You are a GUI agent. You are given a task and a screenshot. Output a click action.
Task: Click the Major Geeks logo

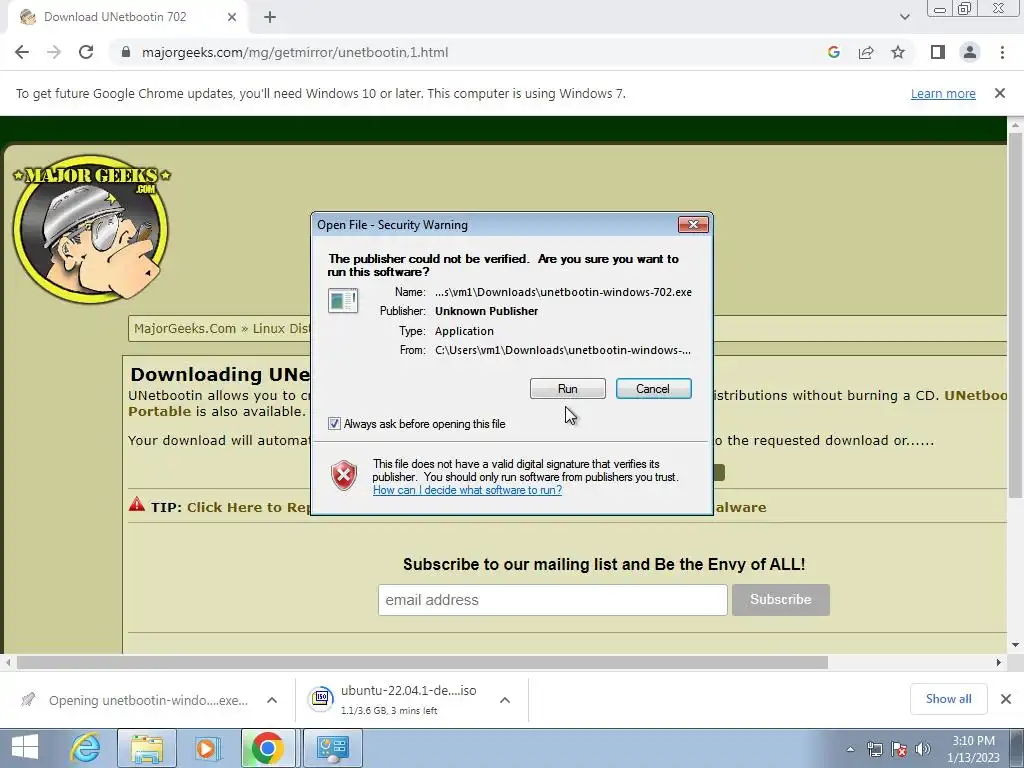coord(91,229)
